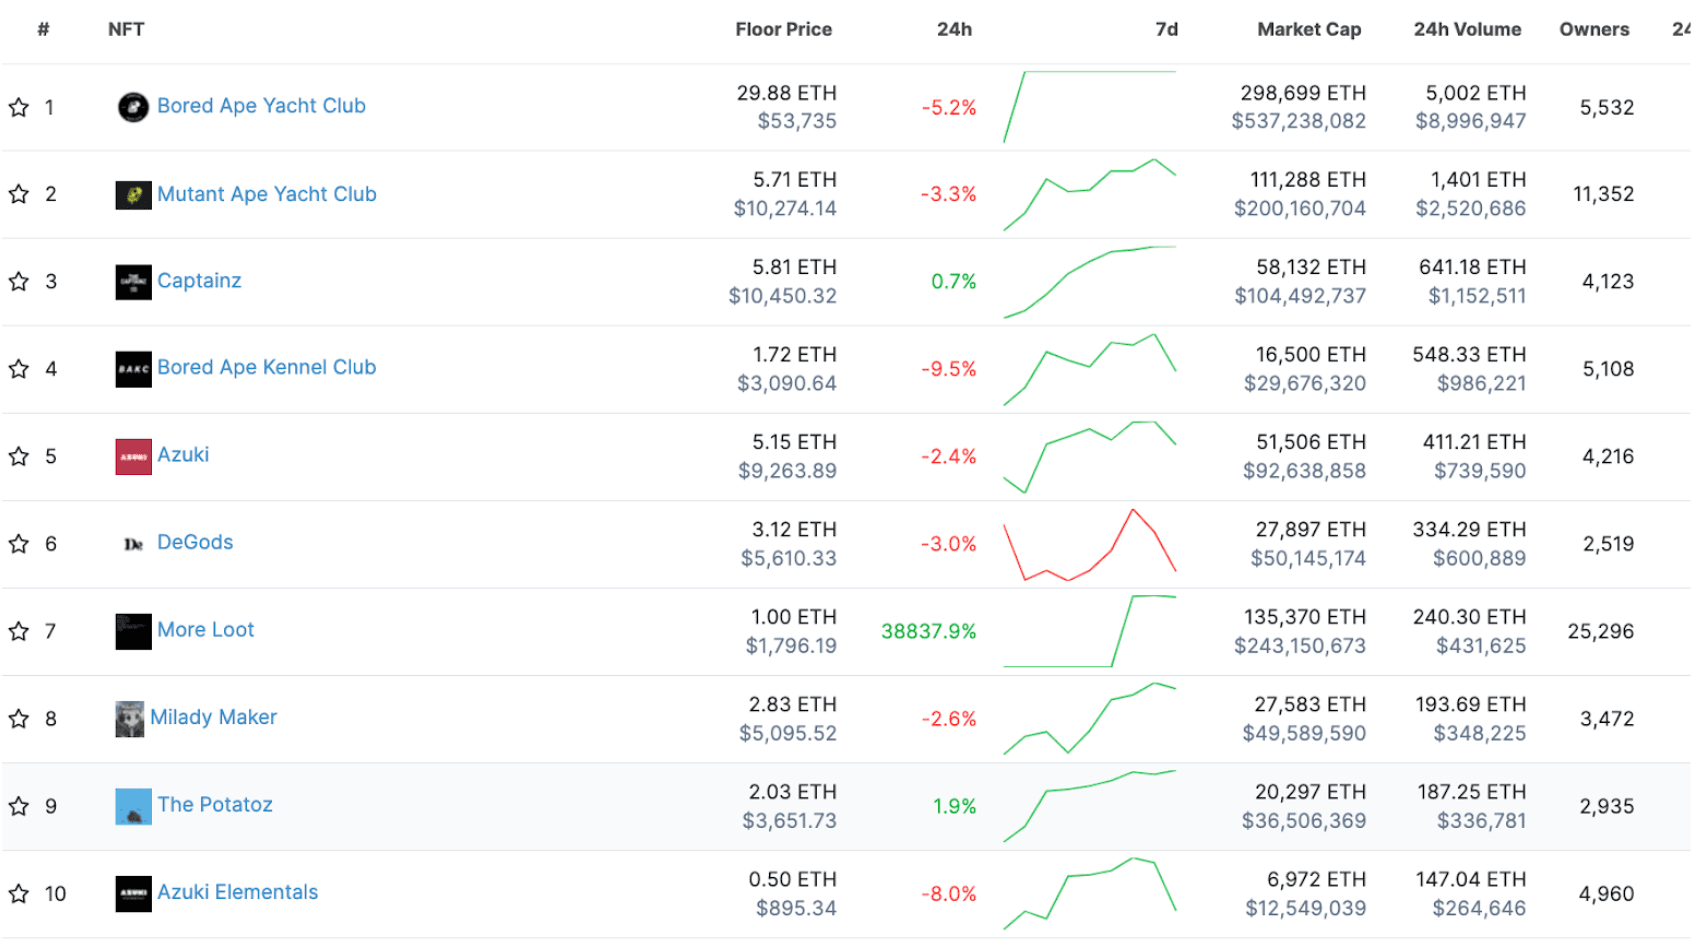This screenshot has width=1706, height=948.
Task: Click the Milady Maker avatar icon
Action: (x=129, y=719)
